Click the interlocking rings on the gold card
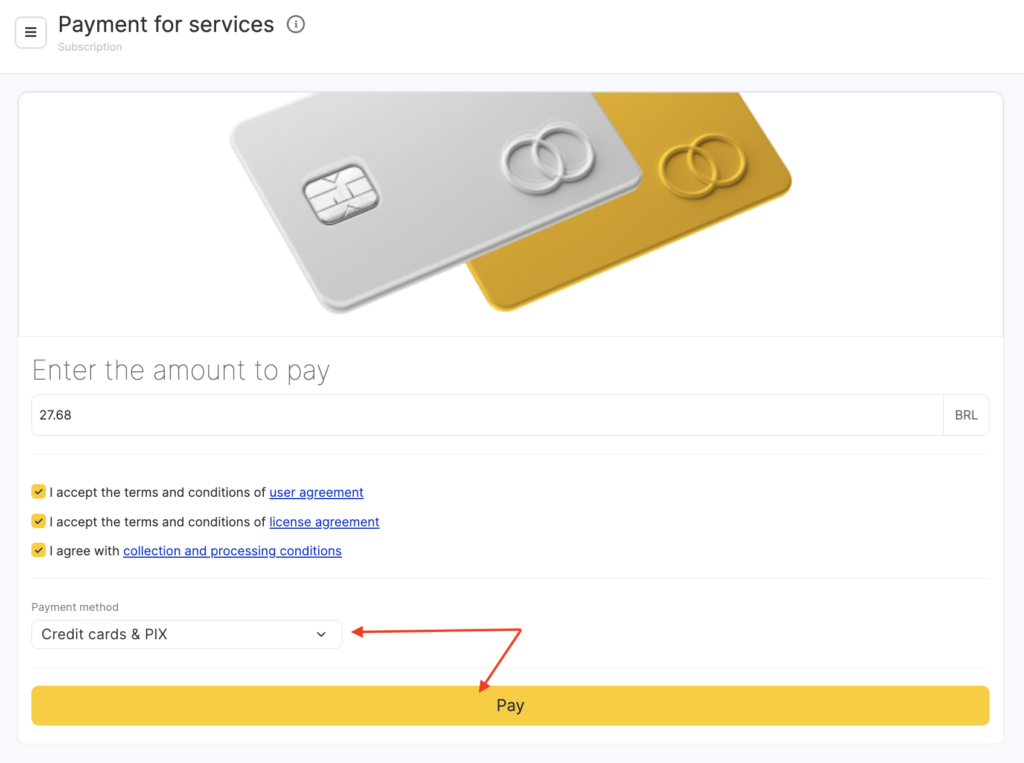Image resolution: width=1024 pixels, height=763 pixels. pyautogui.click(x=702, y=164)
